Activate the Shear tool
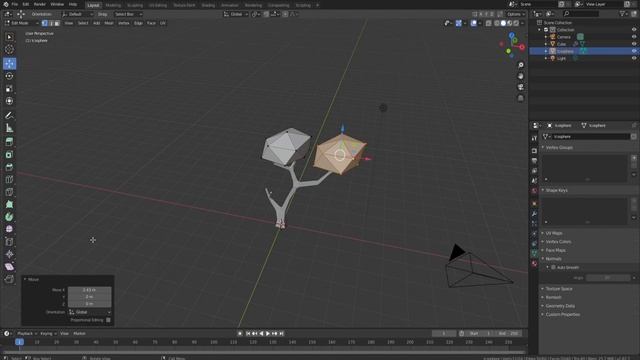640x360 pixels. (x=9, y=267)
